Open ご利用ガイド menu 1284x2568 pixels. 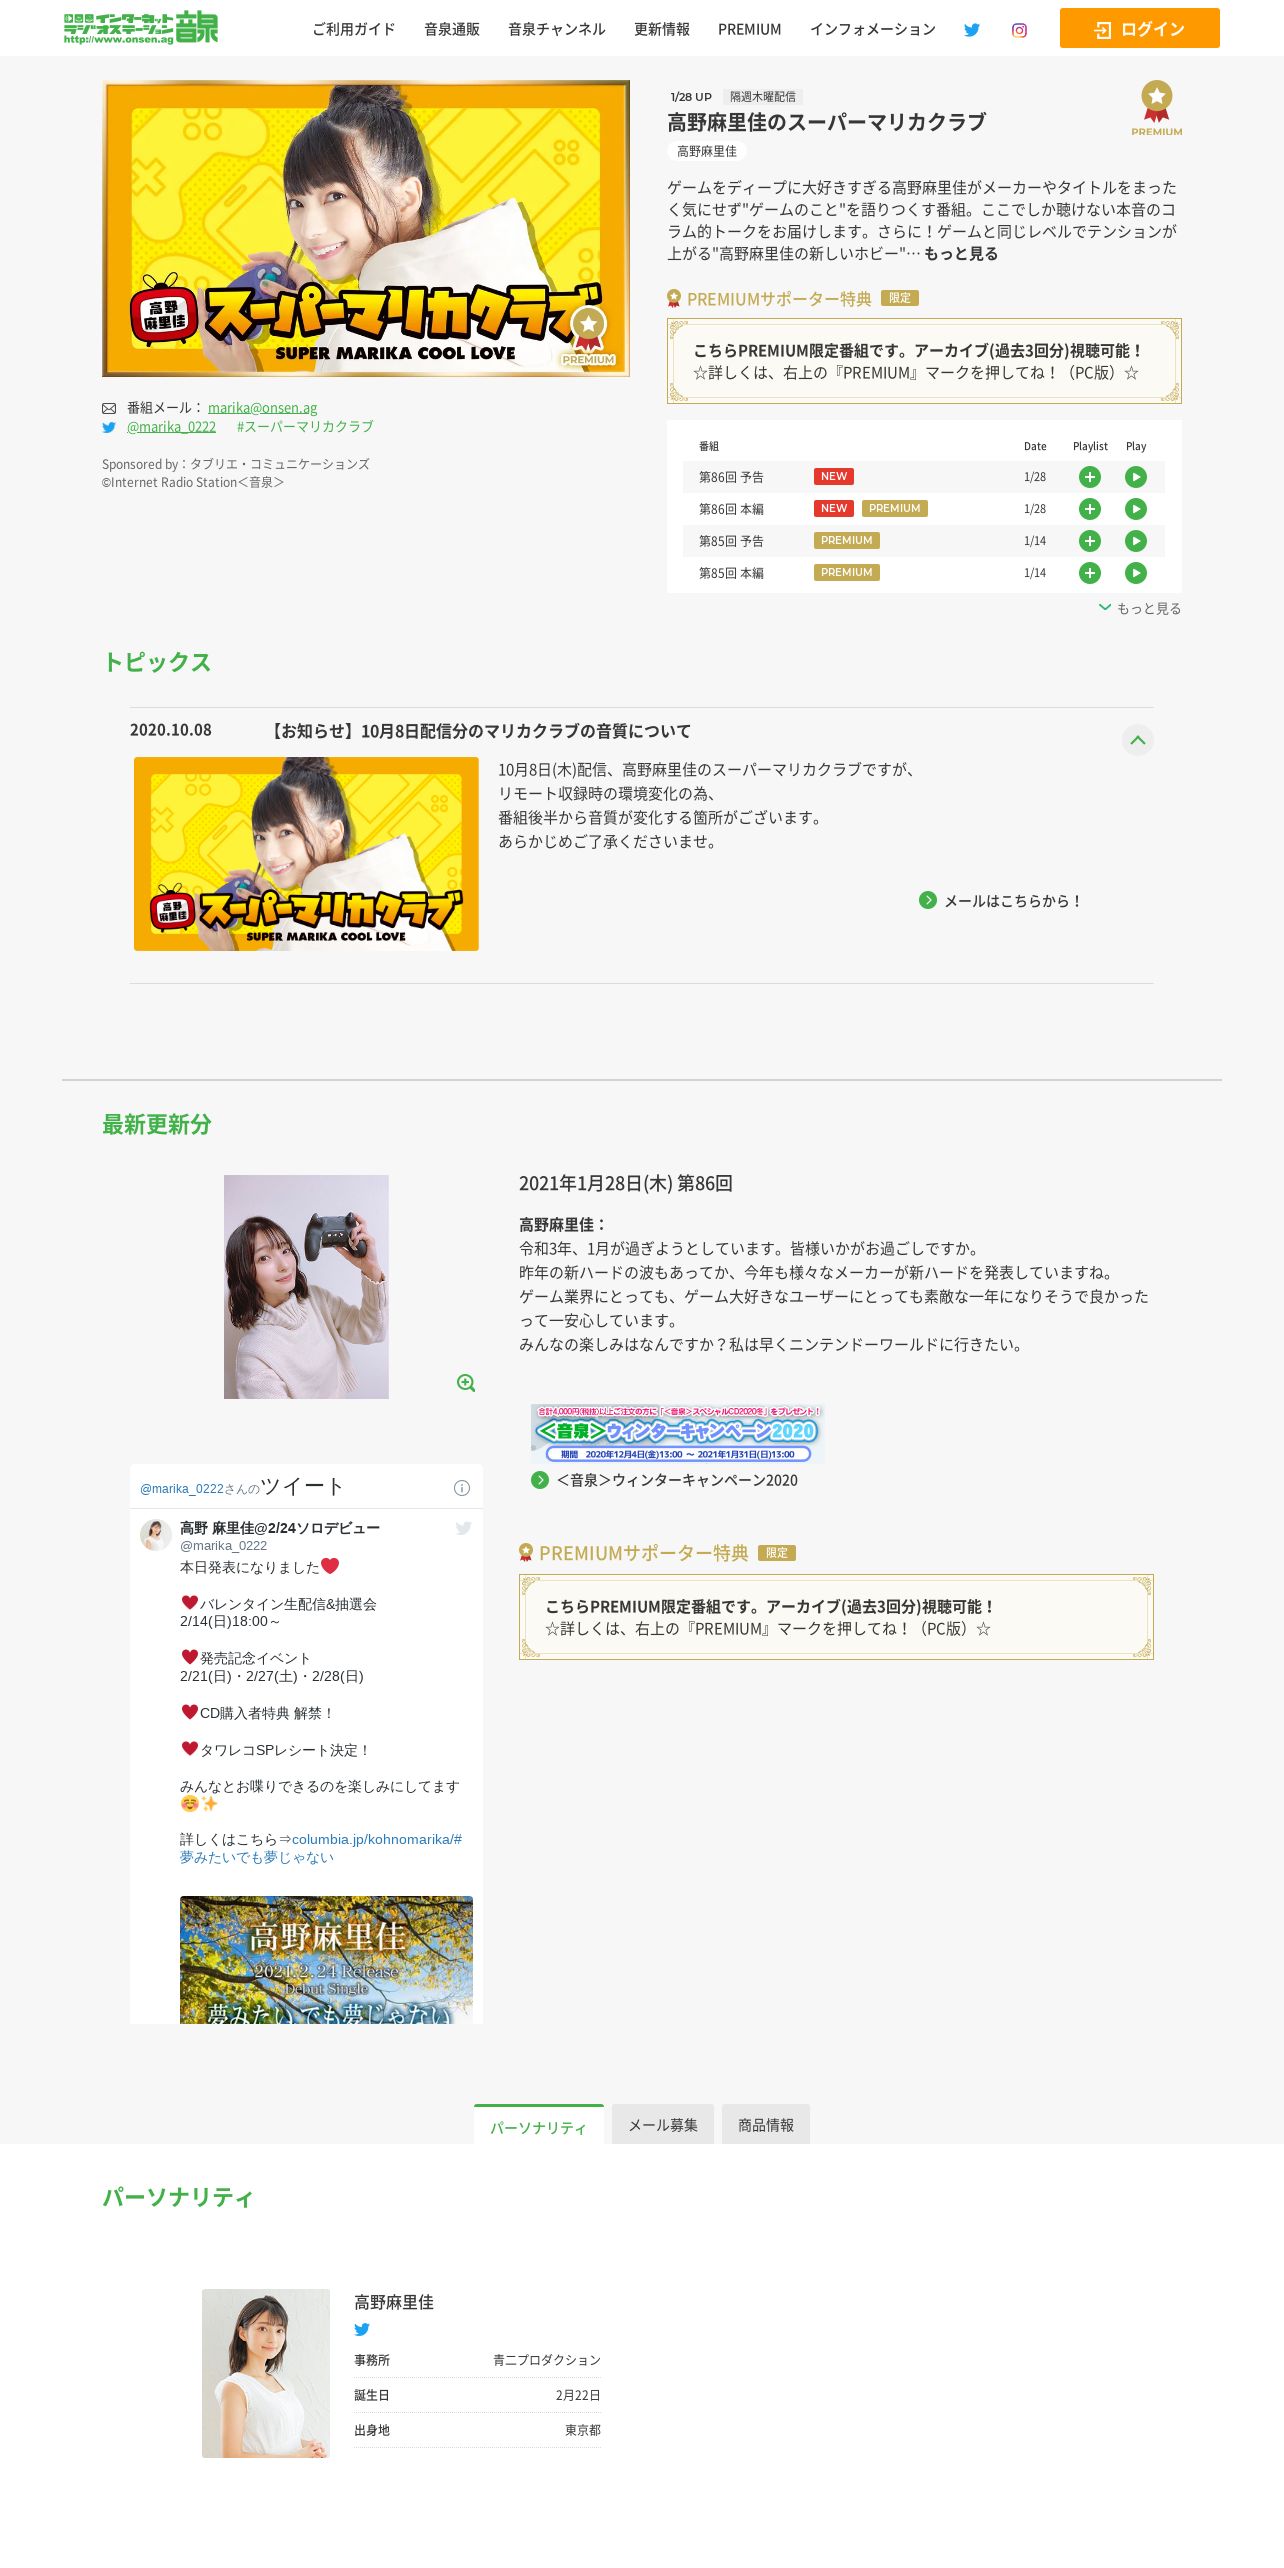(354, 29)
